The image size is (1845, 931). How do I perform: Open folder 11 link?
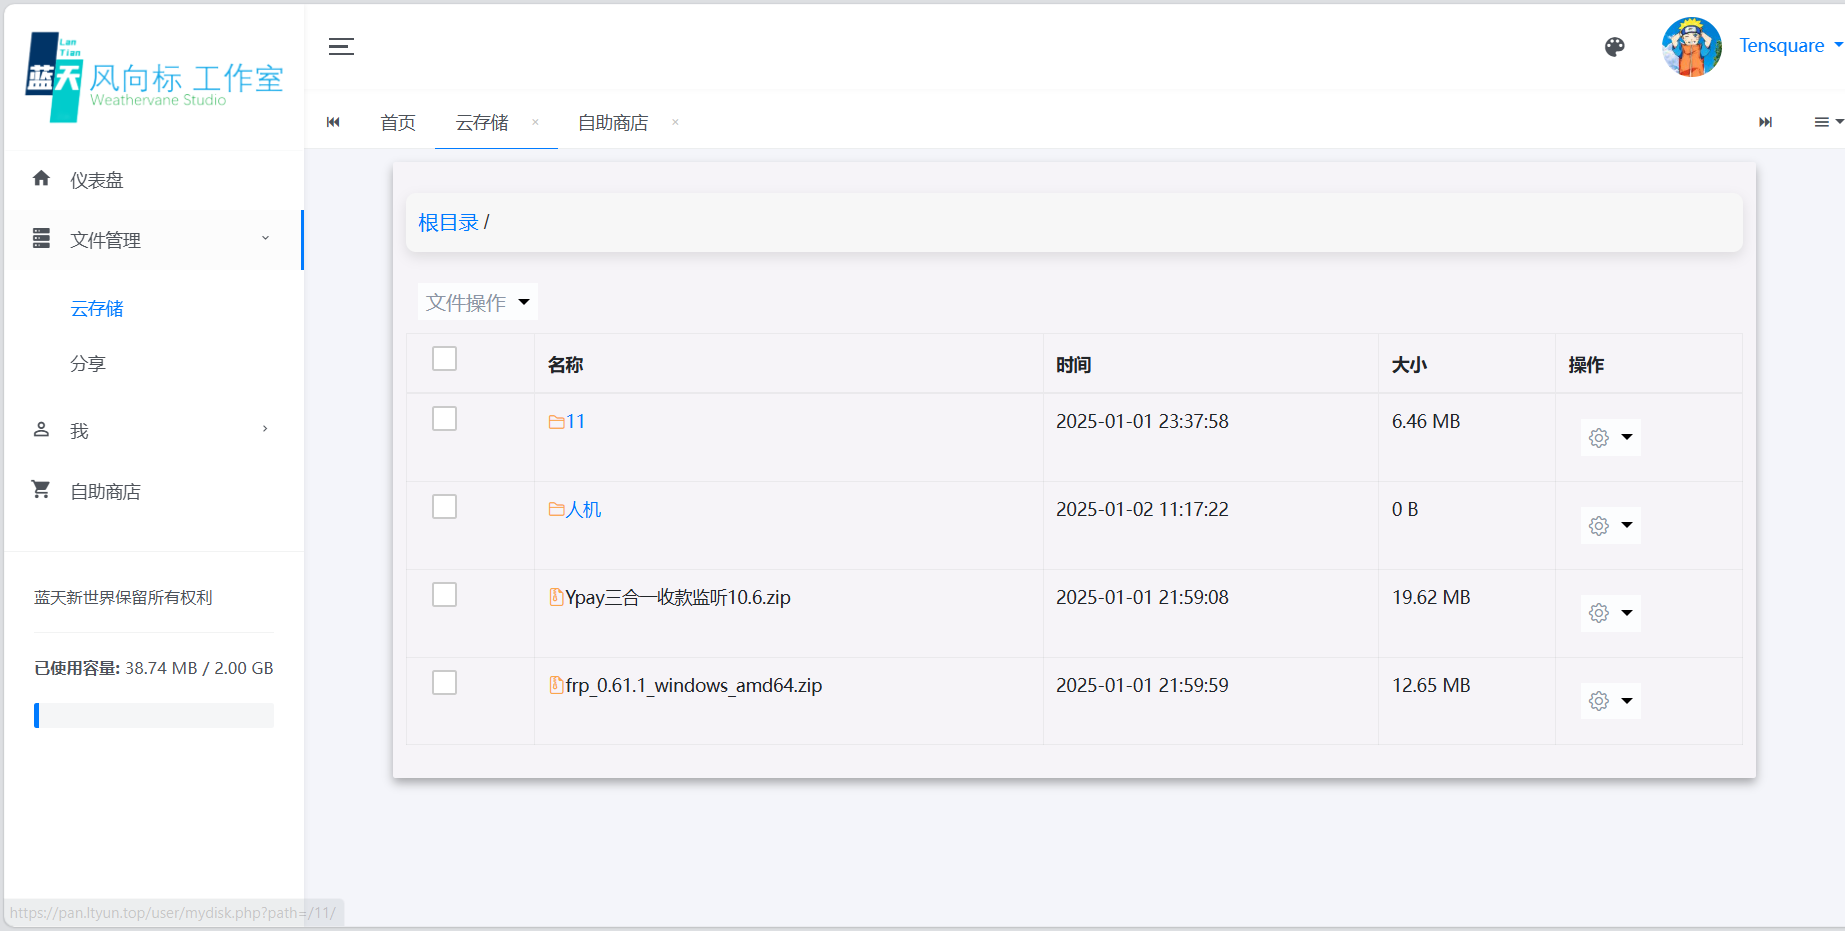575,421
